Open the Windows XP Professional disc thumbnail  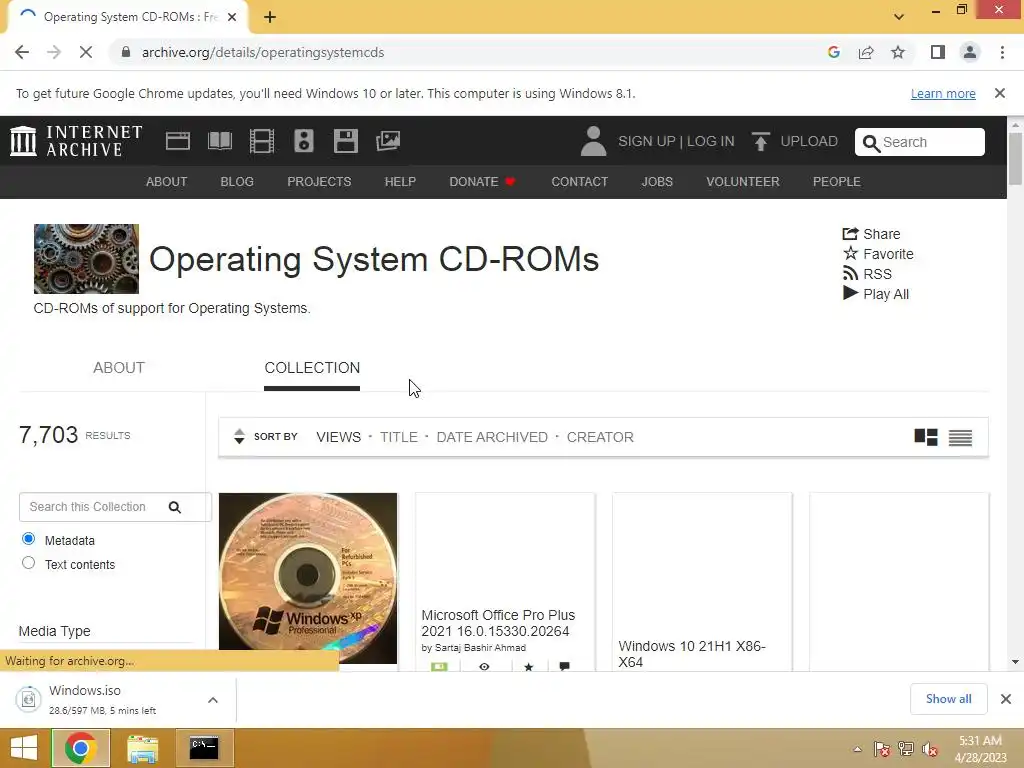point(308,578)
